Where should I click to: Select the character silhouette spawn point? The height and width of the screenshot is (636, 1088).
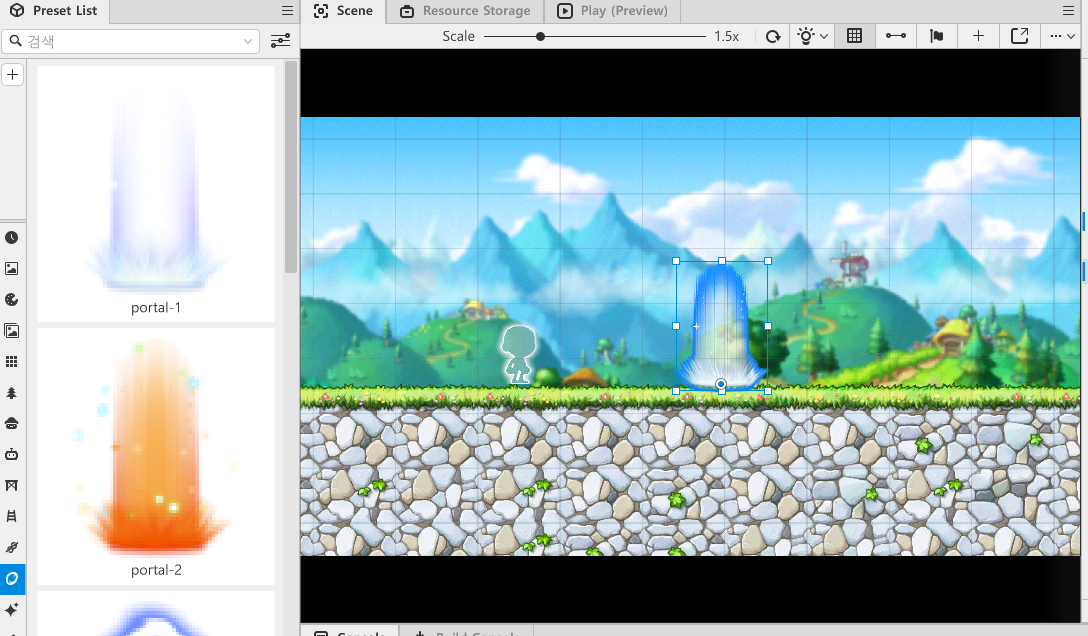[x=518, y=354]
